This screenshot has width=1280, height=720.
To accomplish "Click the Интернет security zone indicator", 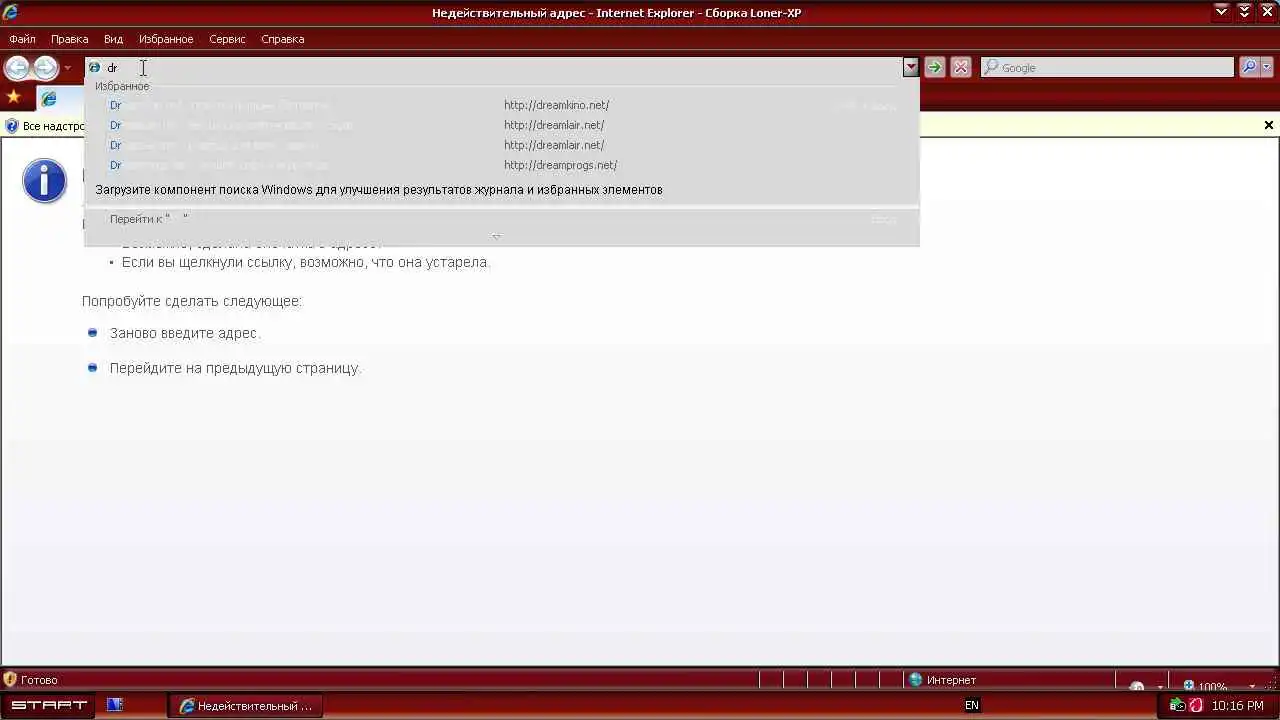I will click(941, 680).
